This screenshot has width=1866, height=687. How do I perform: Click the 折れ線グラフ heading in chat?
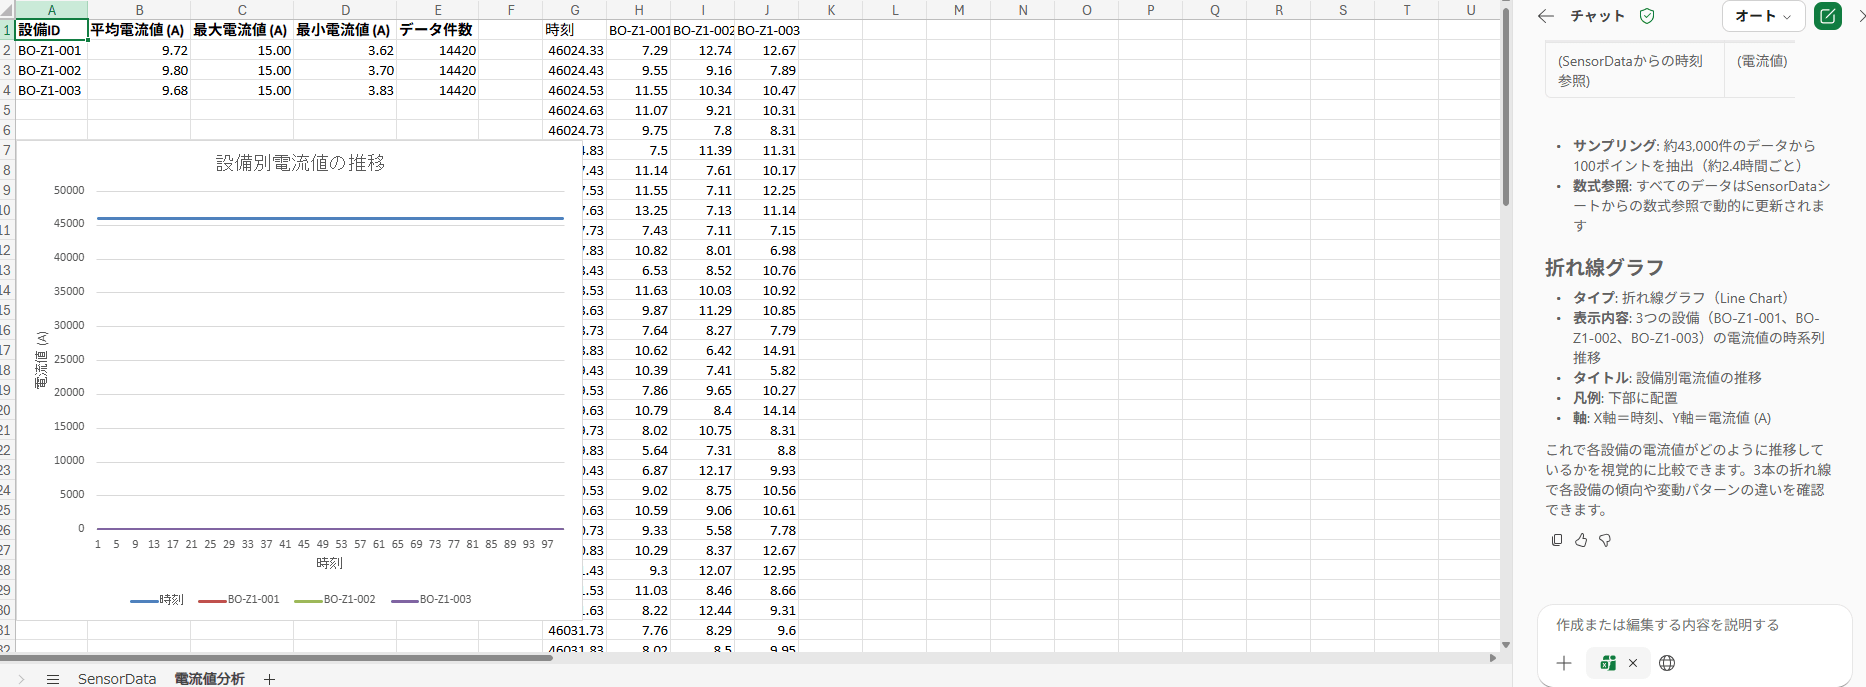pos(1604,267)
